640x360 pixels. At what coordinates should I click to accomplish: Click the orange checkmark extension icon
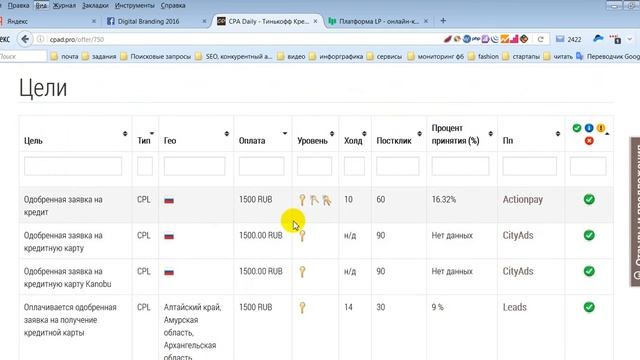point(505,39)
